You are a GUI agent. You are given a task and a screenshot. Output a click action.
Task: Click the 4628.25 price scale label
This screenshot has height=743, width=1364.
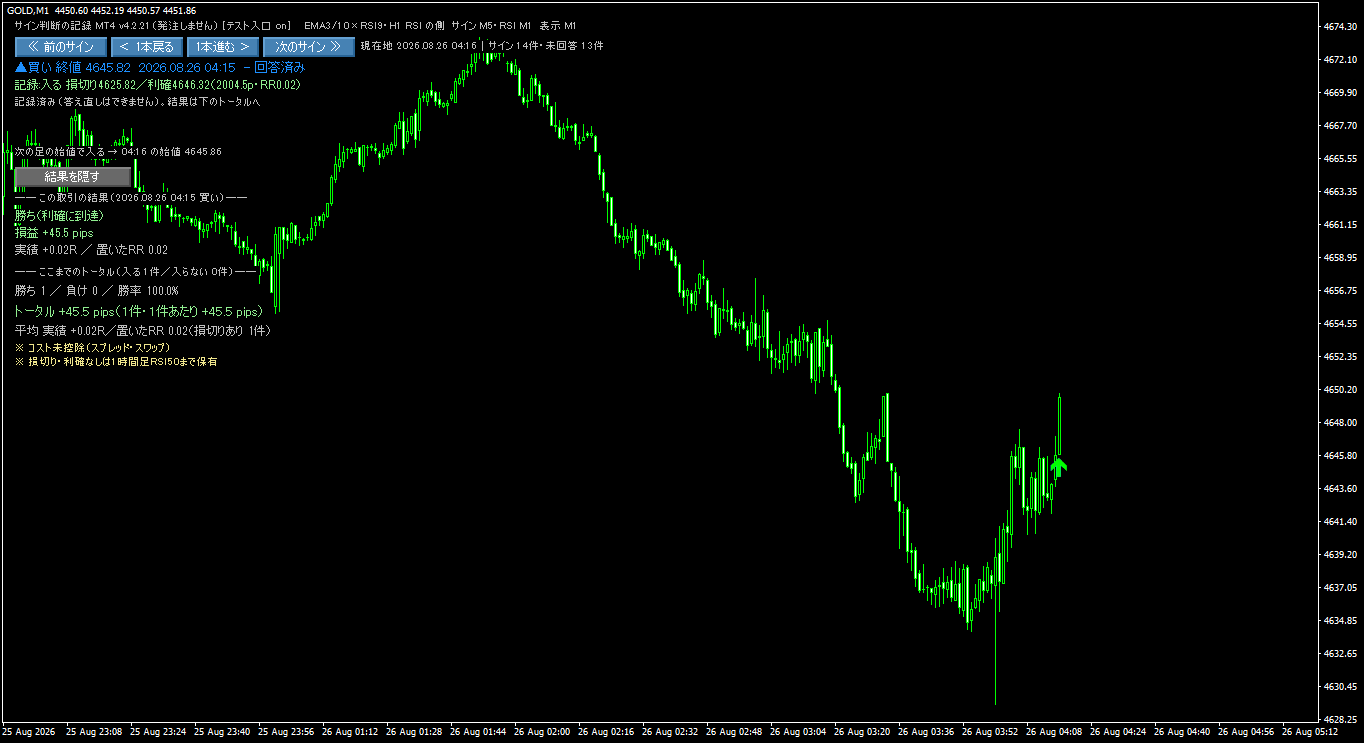pos(1339,720)
